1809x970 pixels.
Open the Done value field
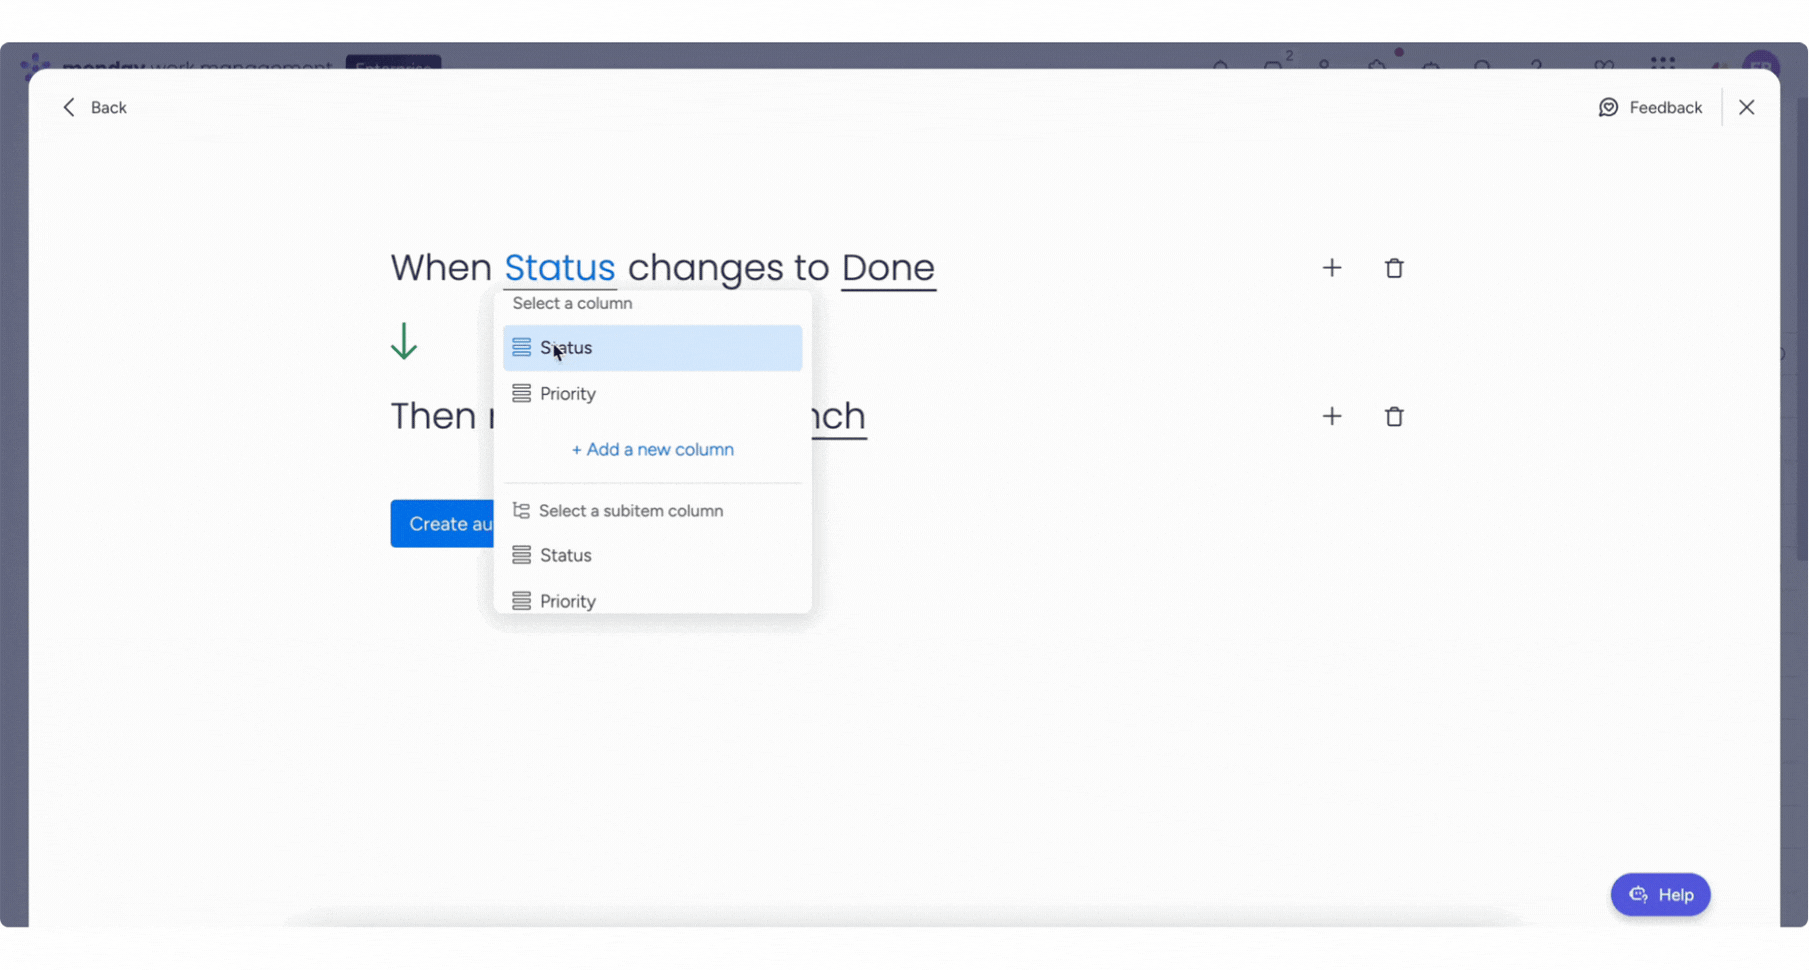click(888, 268)
